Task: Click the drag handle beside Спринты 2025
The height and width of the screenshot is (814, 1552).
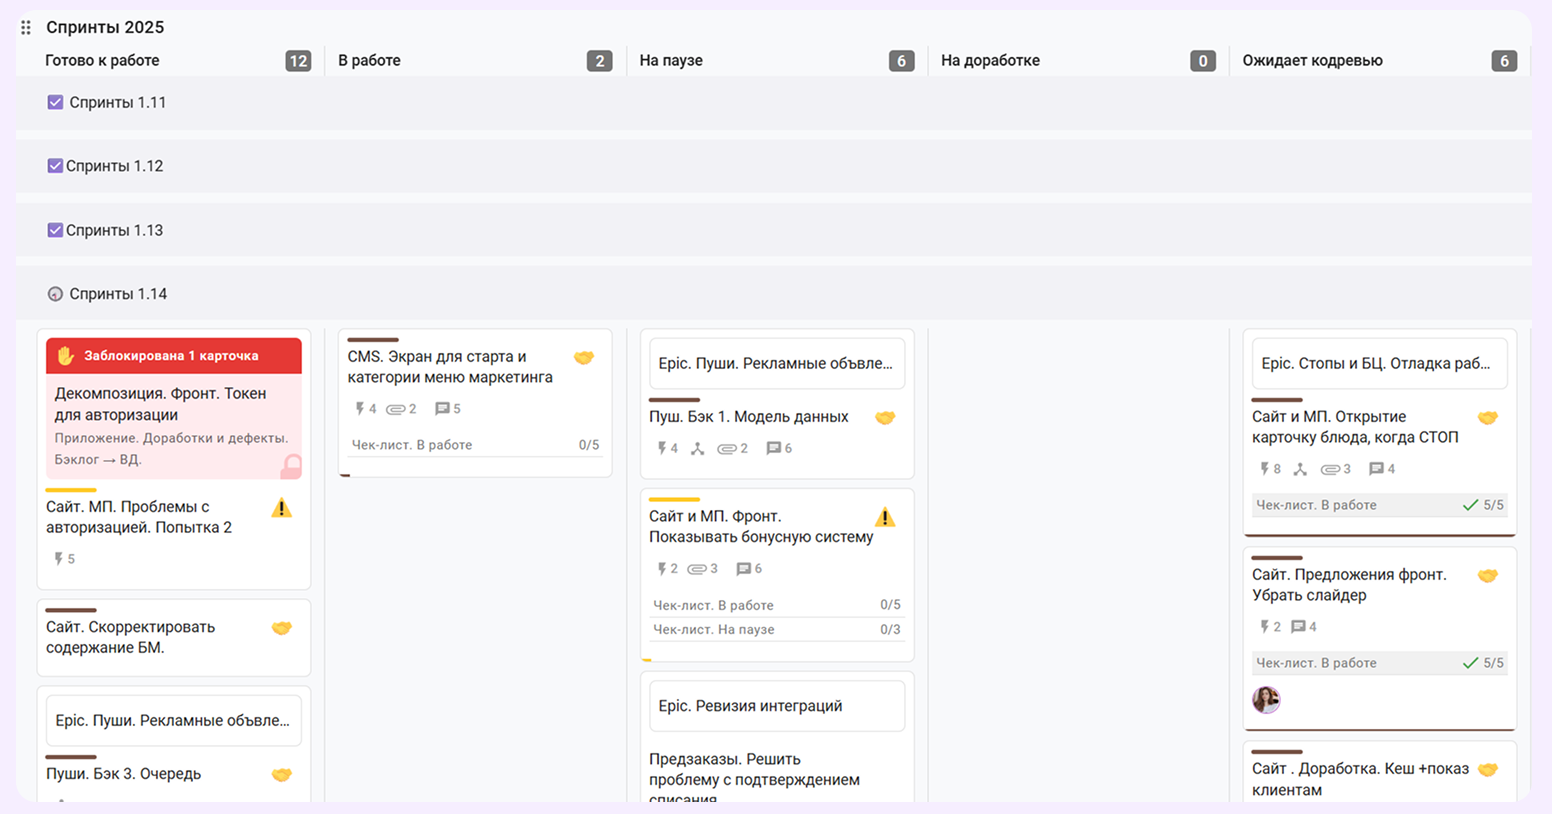Action: (x=26, y=28)
